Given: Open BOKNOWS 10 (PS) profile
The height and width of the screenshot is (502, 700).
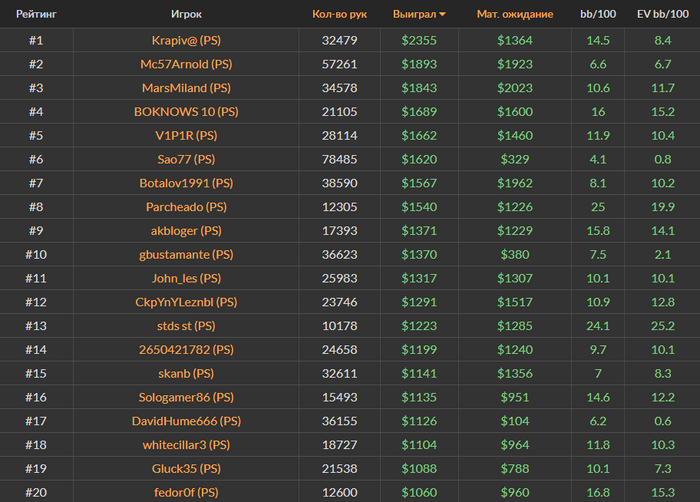Looking at the screenshot, I should 186,112.
